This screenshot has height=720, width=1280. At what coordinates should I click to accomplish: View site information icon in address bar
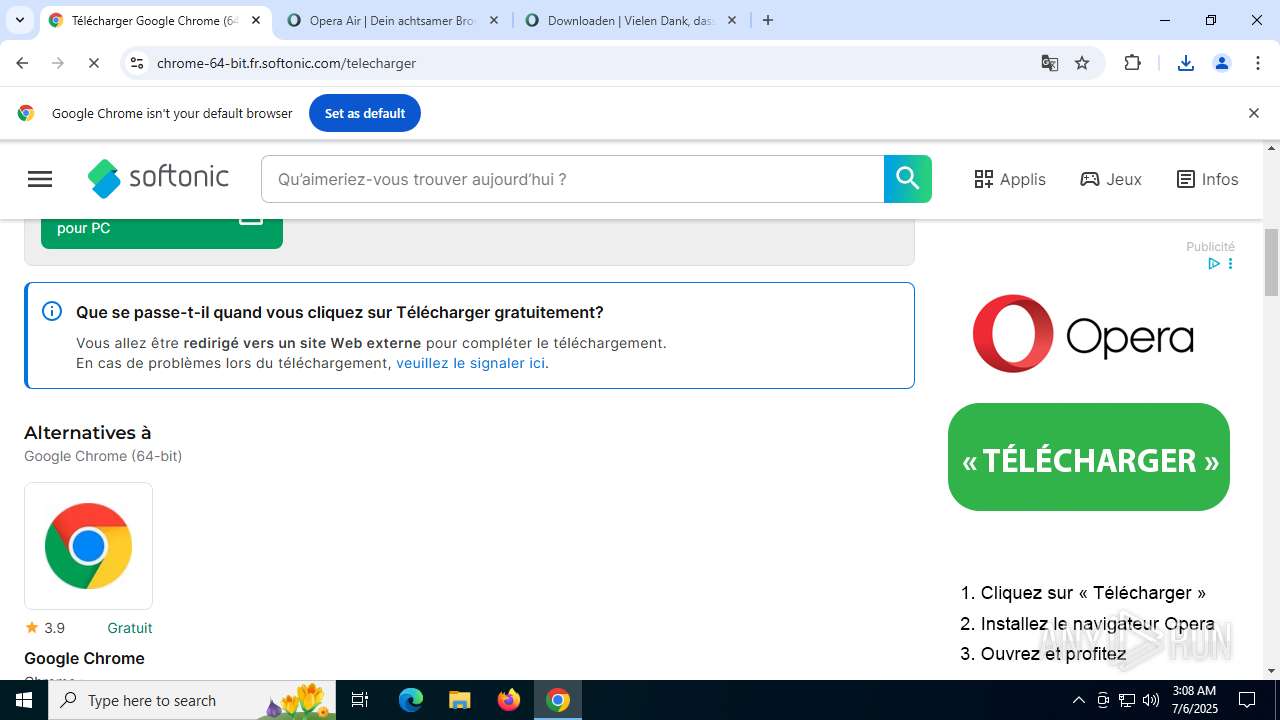pos(137,63)
